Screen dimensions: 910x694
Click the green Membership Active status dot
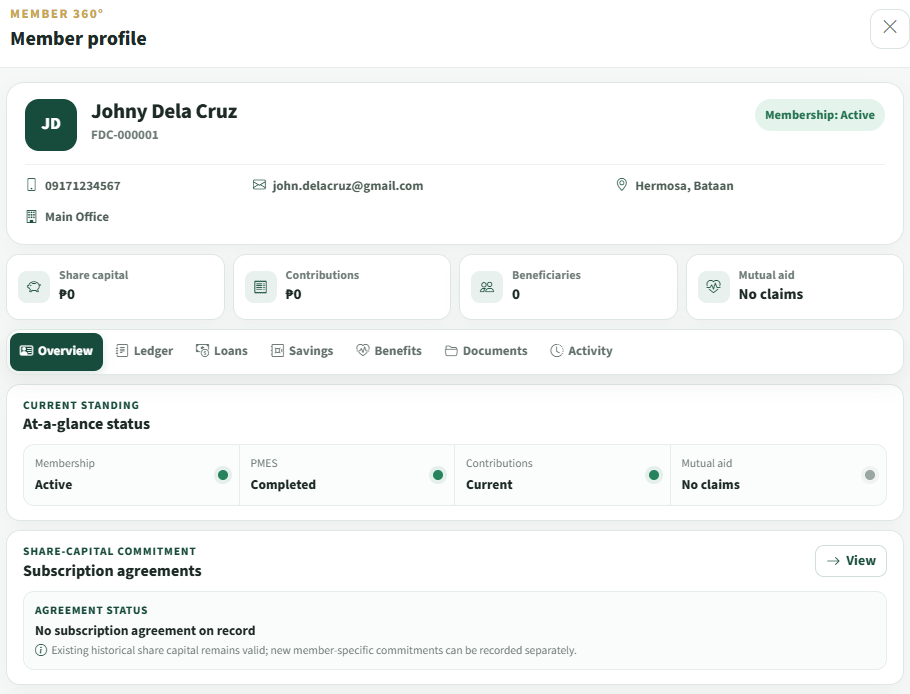(223, 475)
